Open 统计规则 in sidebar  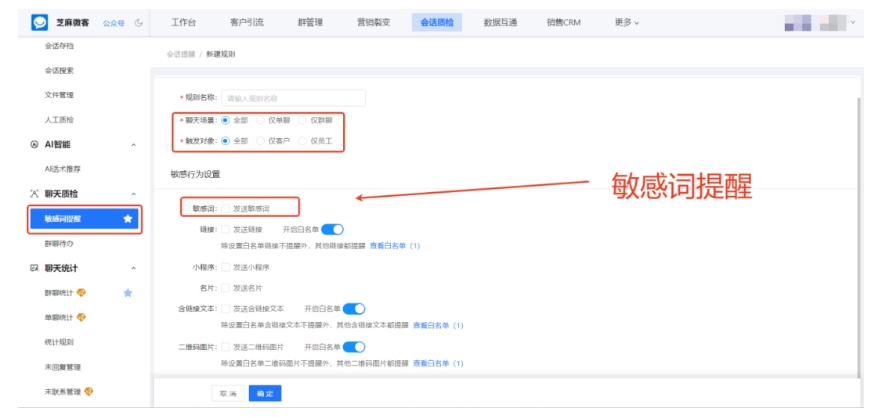pos(59,342)
